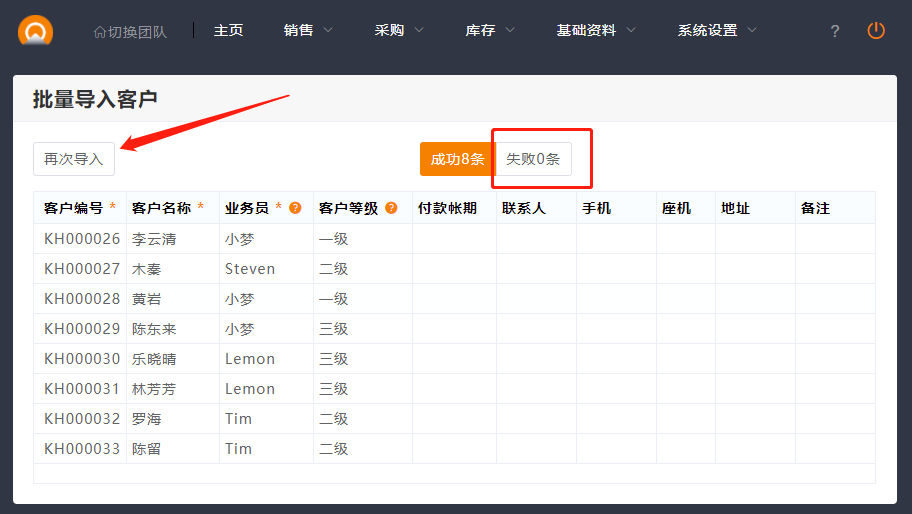Image resolution: width=912 pixels, height=514 pixels.
Task: Open the 基础资料 menu
Action: [596, 30]
